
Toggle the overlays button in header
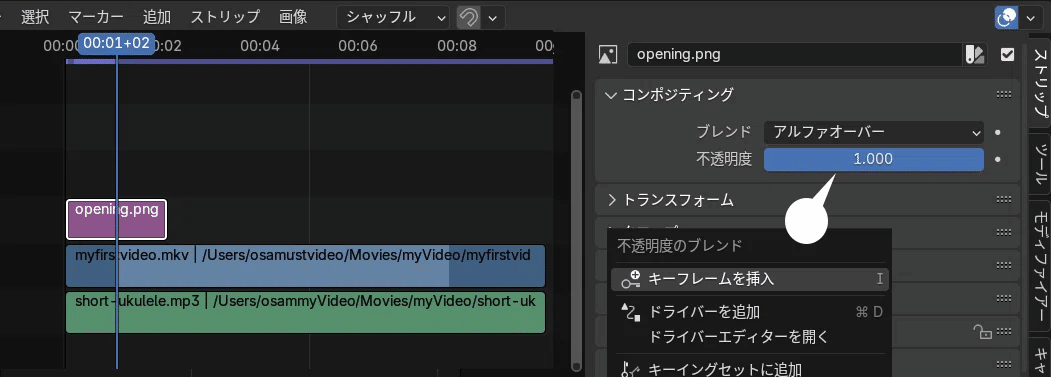[1007, 17]
